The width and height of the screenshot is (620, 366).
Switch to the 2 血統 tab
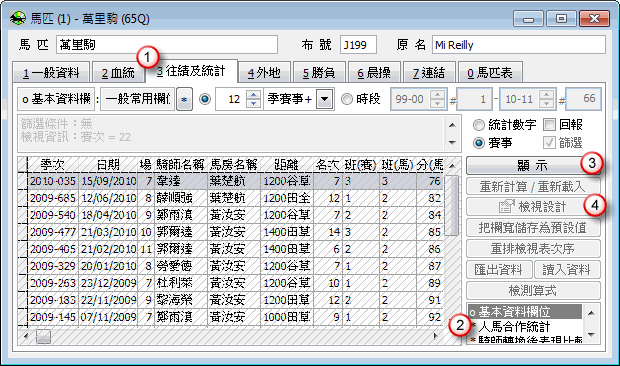[118, 73]
